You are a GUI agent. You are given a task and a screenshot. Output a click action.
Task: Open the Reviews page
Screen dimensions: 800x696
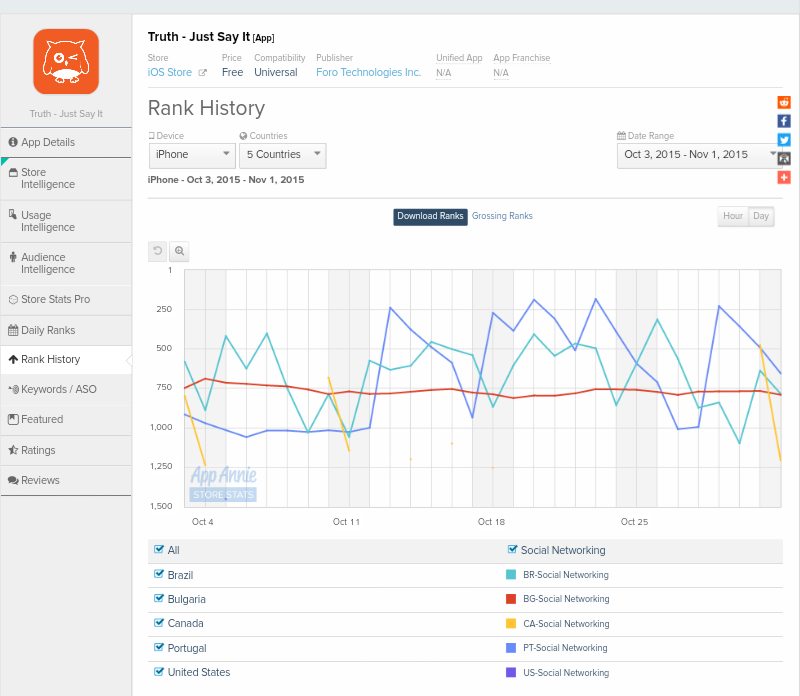[66, 480]
